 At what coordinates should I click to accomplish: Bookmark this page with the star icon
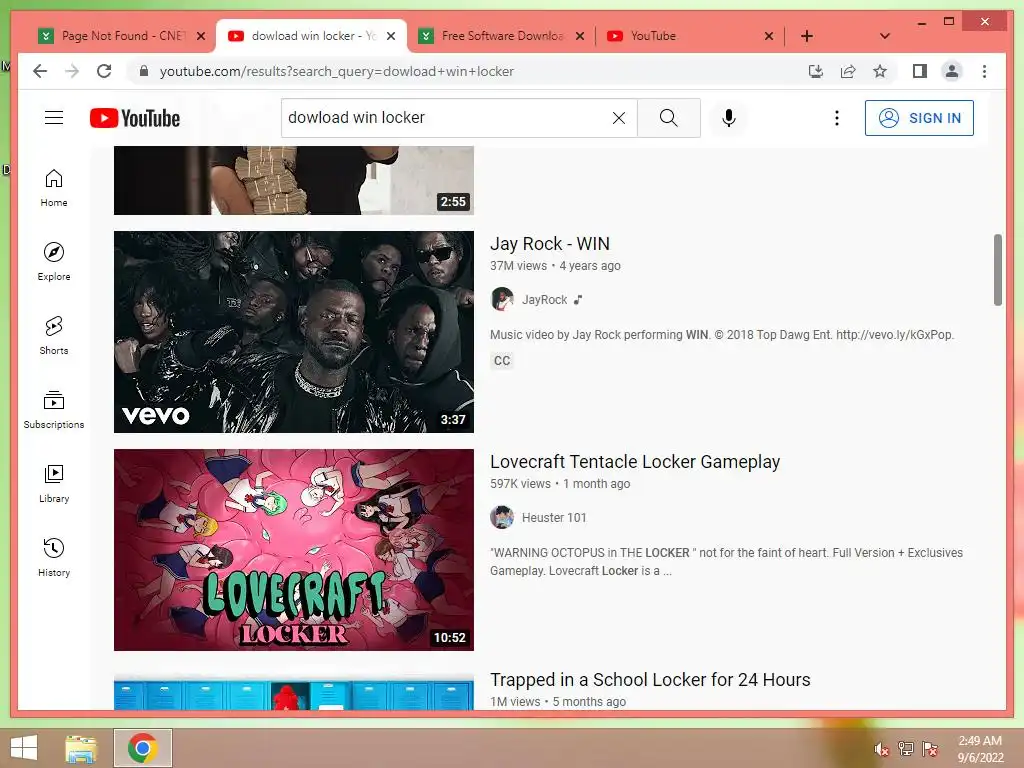point(880,71)
